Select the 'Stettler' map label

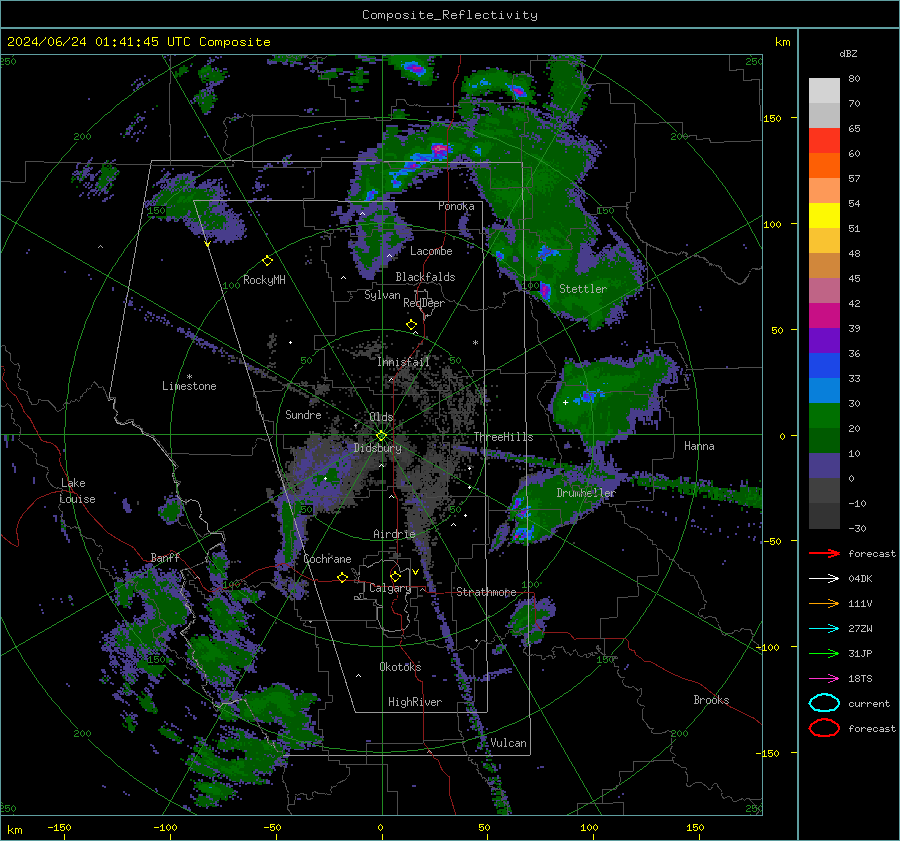(x=583, y=289)
